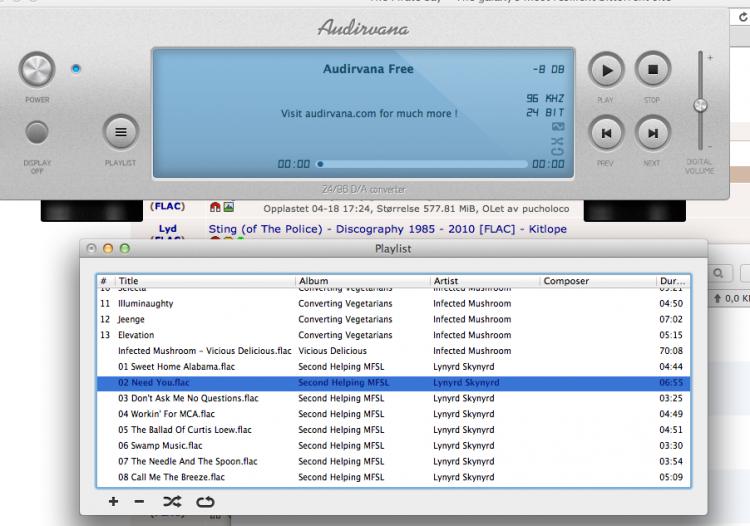The image size is (750, 526).
Task: Adjust the Digital Volume slider
Action: coord(700,104)
